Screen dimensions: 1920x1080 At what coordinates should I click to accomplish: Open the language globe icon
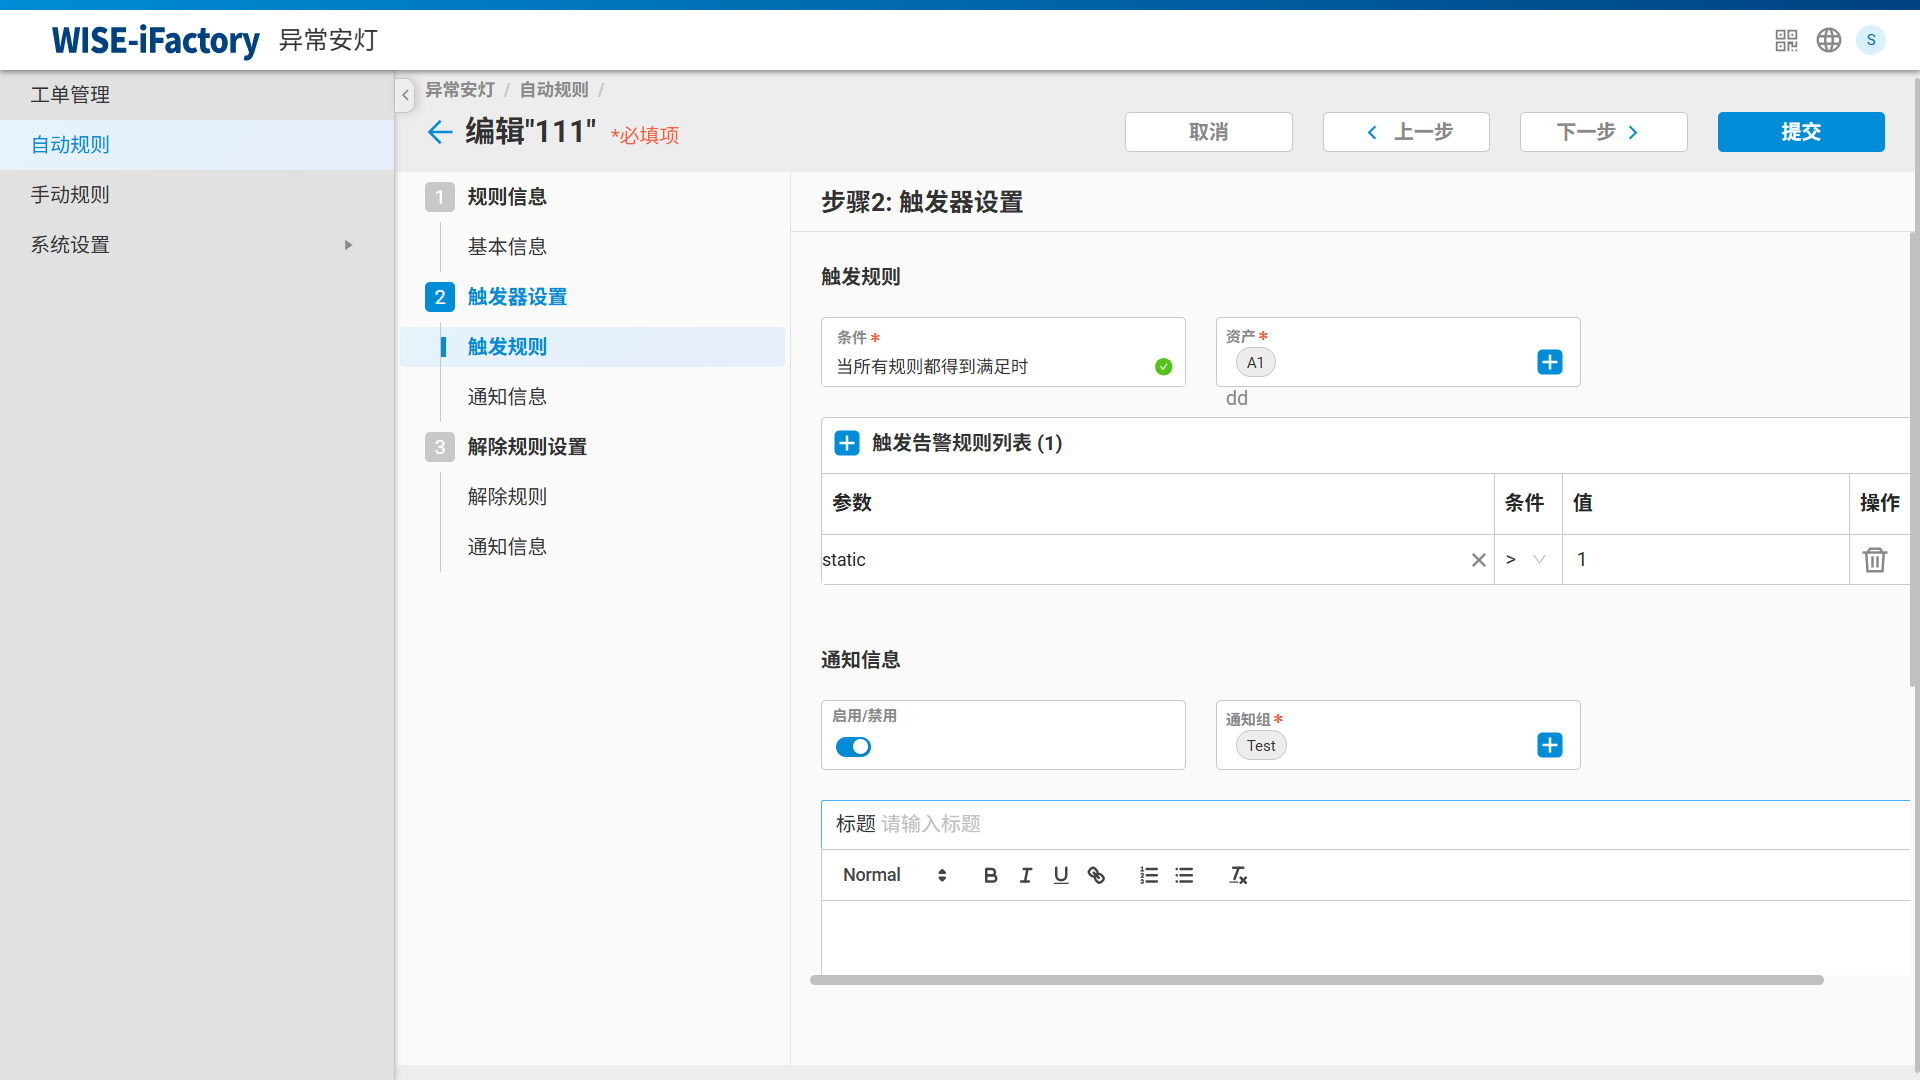(1829, 40)
